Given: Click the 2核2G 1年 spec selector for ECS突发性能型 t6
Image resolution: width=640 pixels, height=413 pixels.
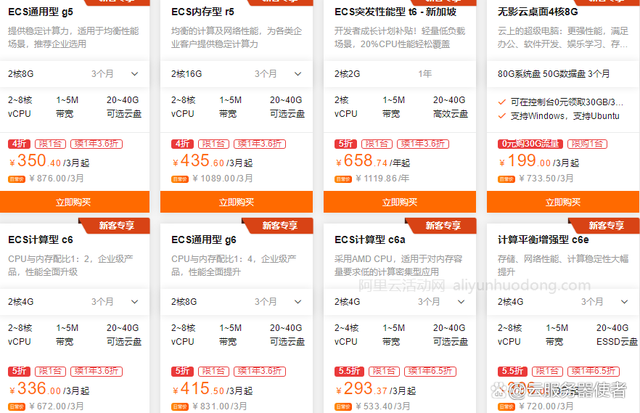Looking at the screenshot, I should click(400, 74).
